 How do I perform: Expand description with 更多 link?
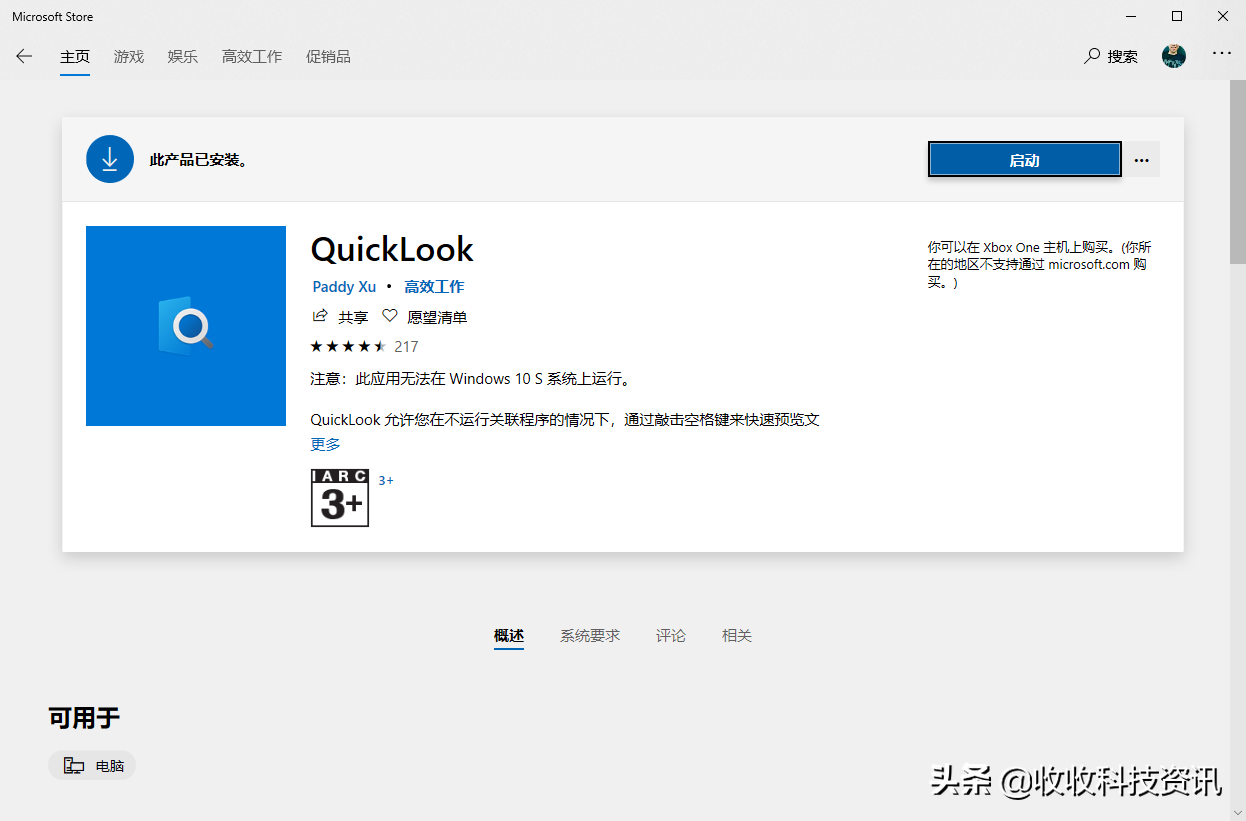coord(326,444)
